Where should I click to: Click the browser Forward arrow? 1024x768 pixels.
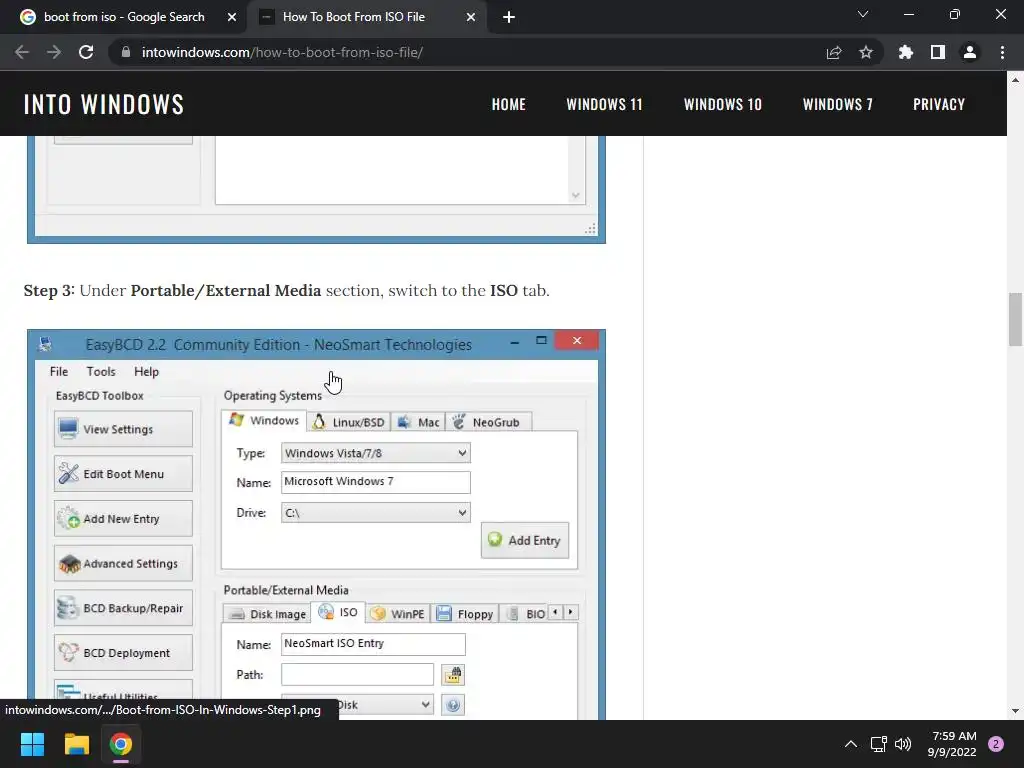click(54, 52)
